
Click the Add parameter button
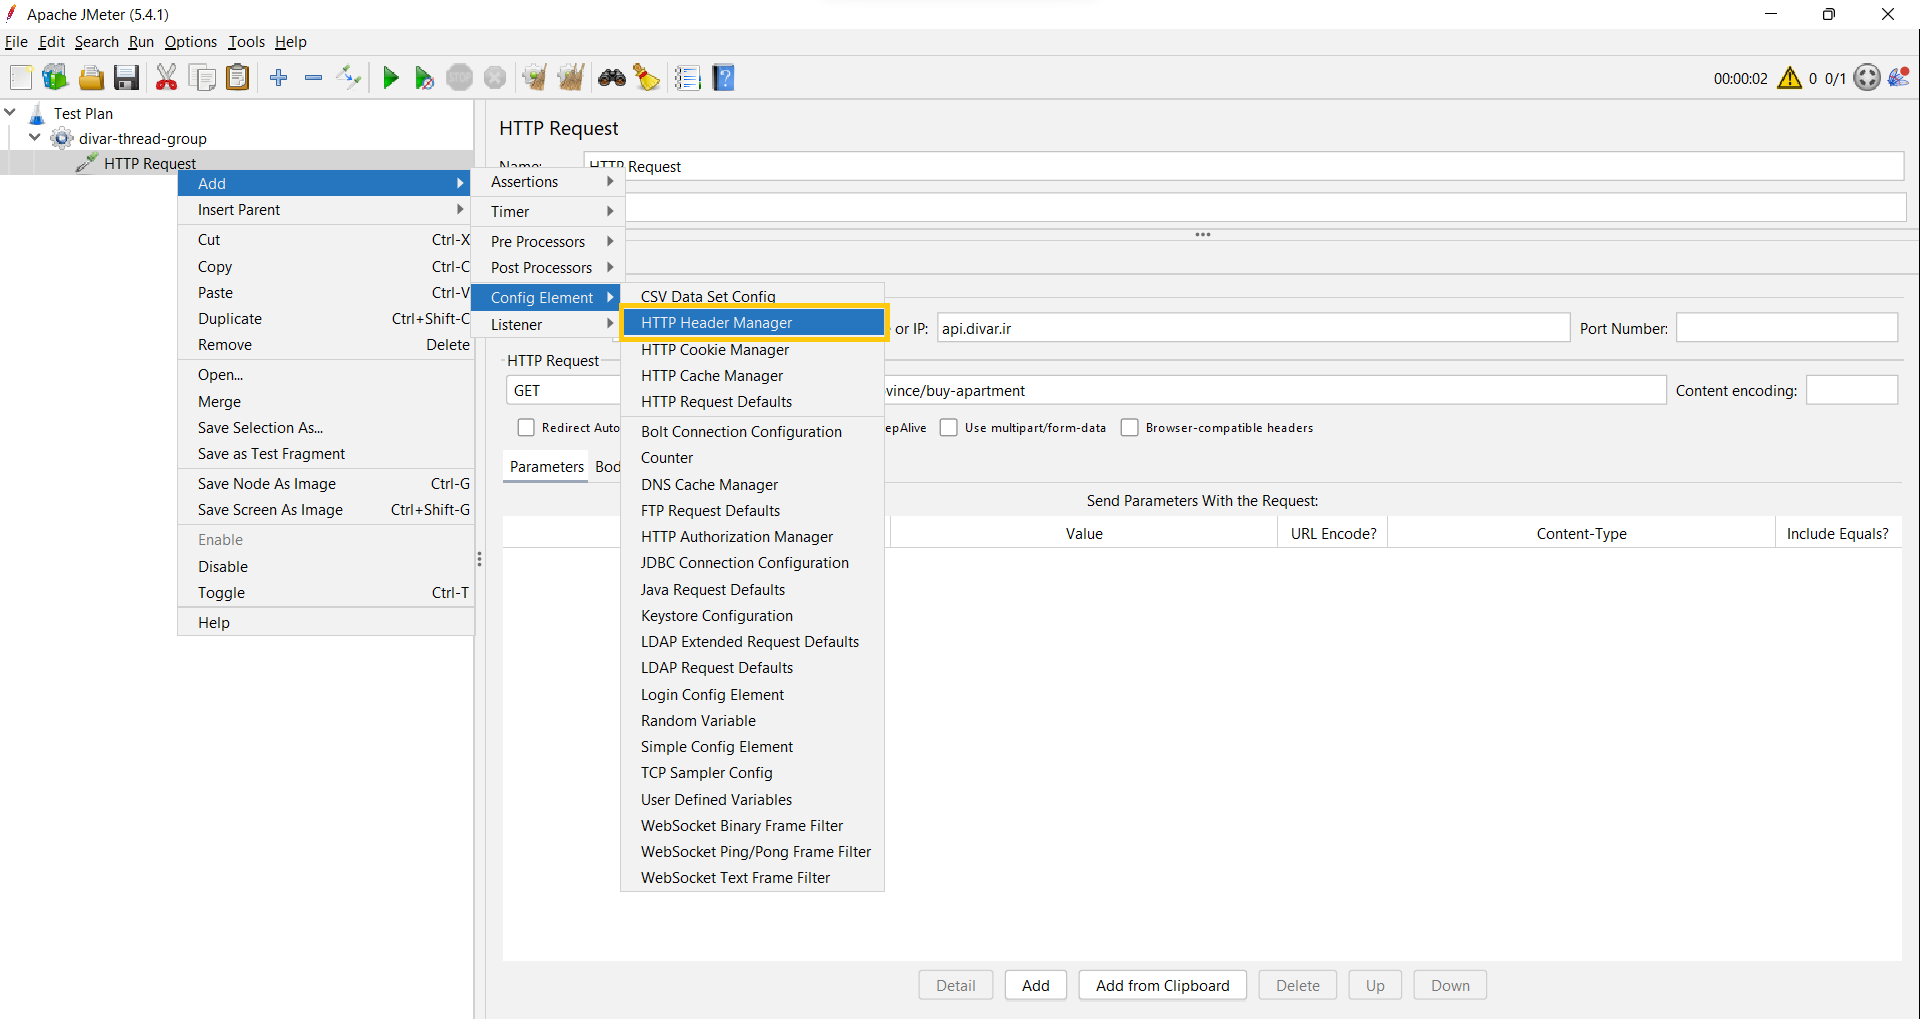coord(1036,986)
